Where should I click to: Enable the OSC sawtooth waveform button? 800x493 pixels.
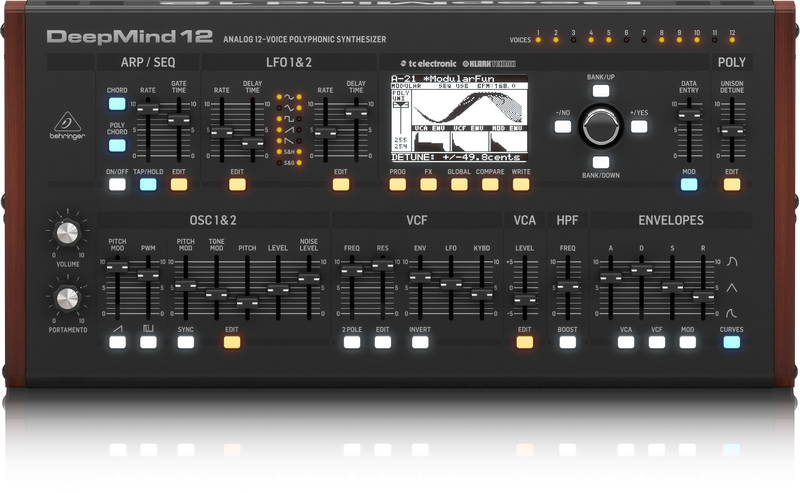pos(117,342)
